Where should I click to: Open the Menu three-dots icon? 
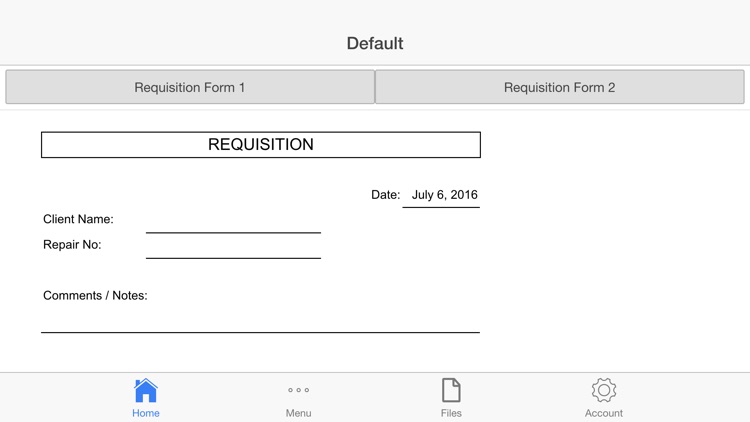(298, 390)
